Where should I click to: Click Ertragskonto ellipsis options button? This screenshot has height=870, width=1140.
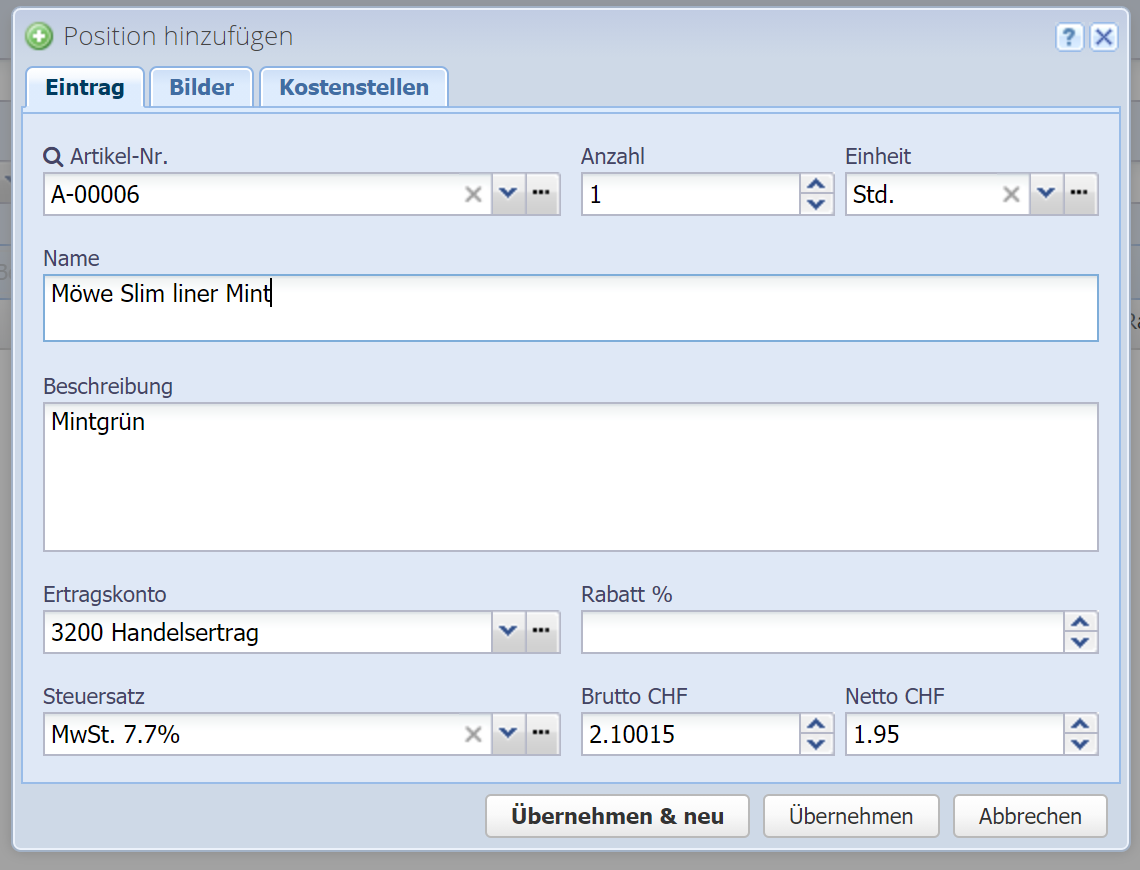[x=542, y=631]
